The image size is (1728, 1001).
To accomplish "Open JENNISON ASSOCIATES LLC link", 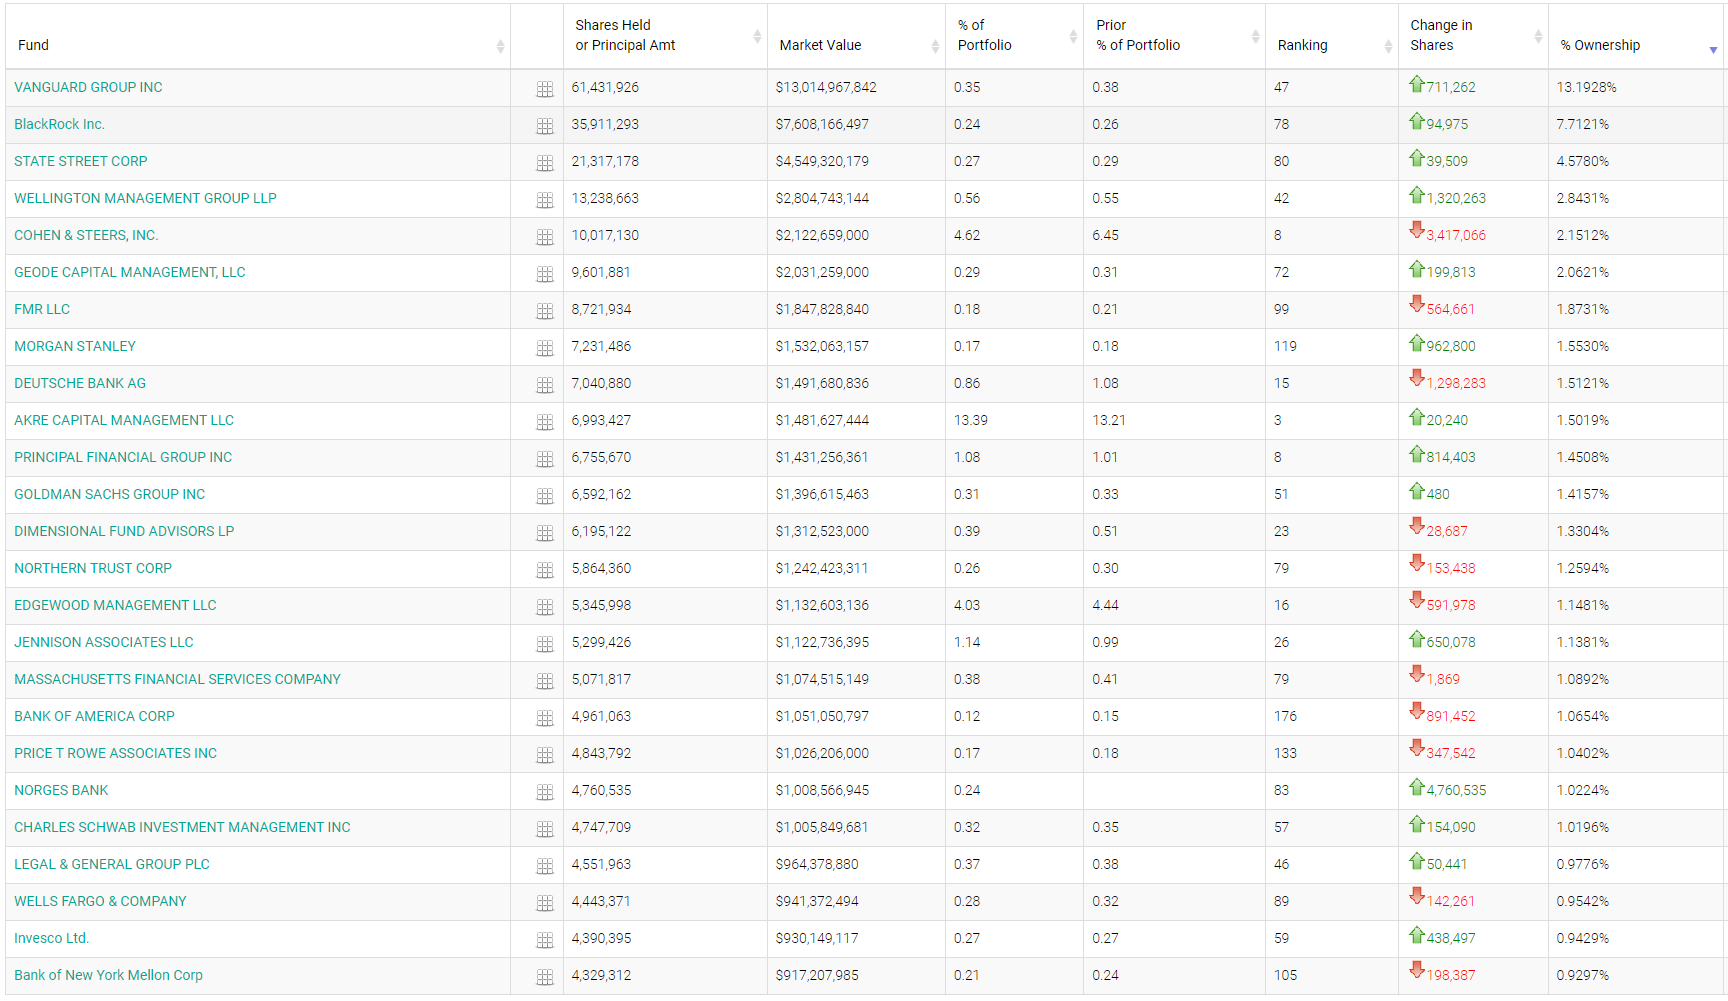I will pos(104,642).
